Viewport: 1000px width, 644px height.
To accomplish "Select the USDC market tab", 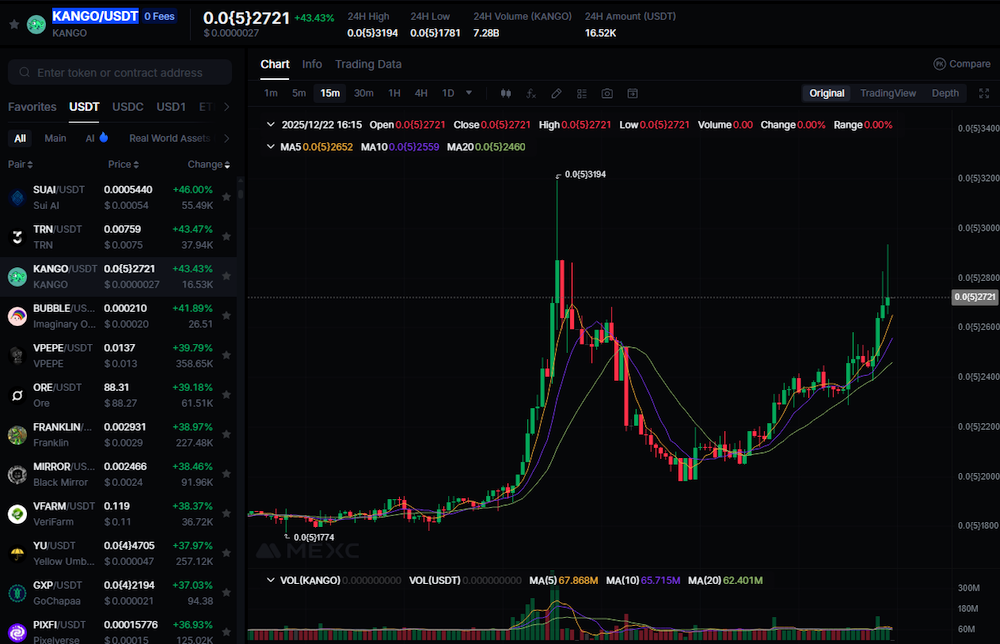I will (128, 107).
